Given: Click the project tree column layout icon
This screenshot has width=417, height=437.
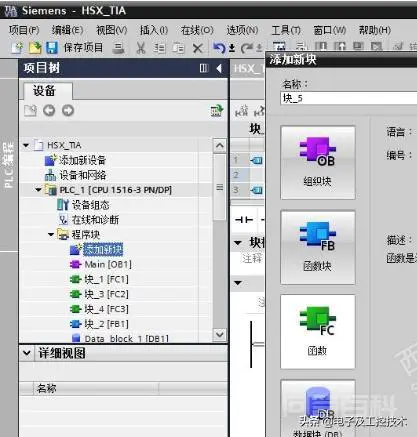Looking at the screenshot, I should tap(204, 68).
